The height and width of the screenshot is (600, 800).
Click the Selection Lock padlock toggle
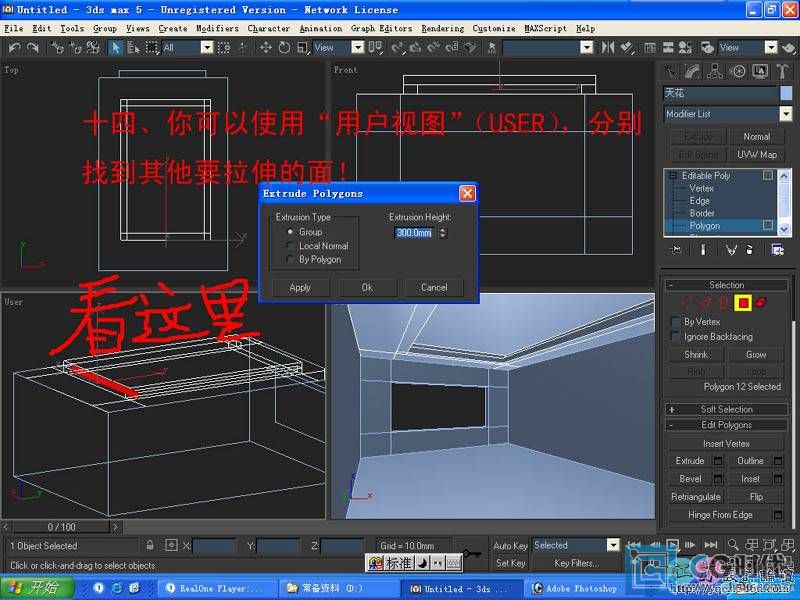click(150, 545)
